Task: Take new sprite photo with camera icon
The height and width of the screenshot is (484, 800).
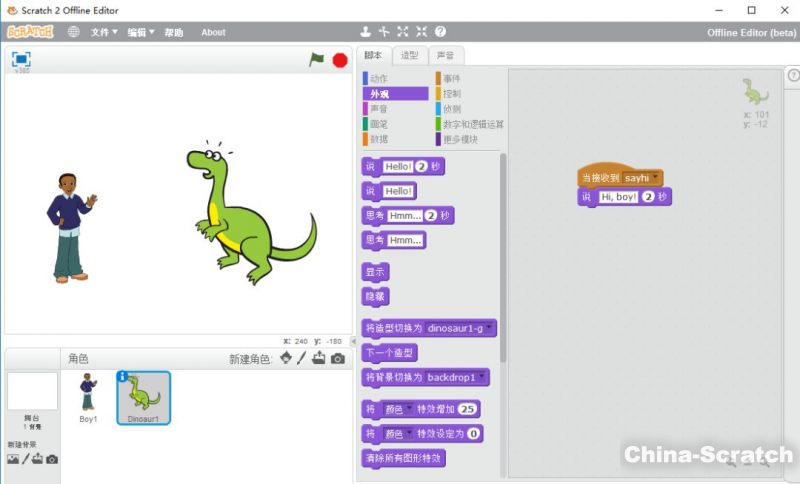Action: 338,358
